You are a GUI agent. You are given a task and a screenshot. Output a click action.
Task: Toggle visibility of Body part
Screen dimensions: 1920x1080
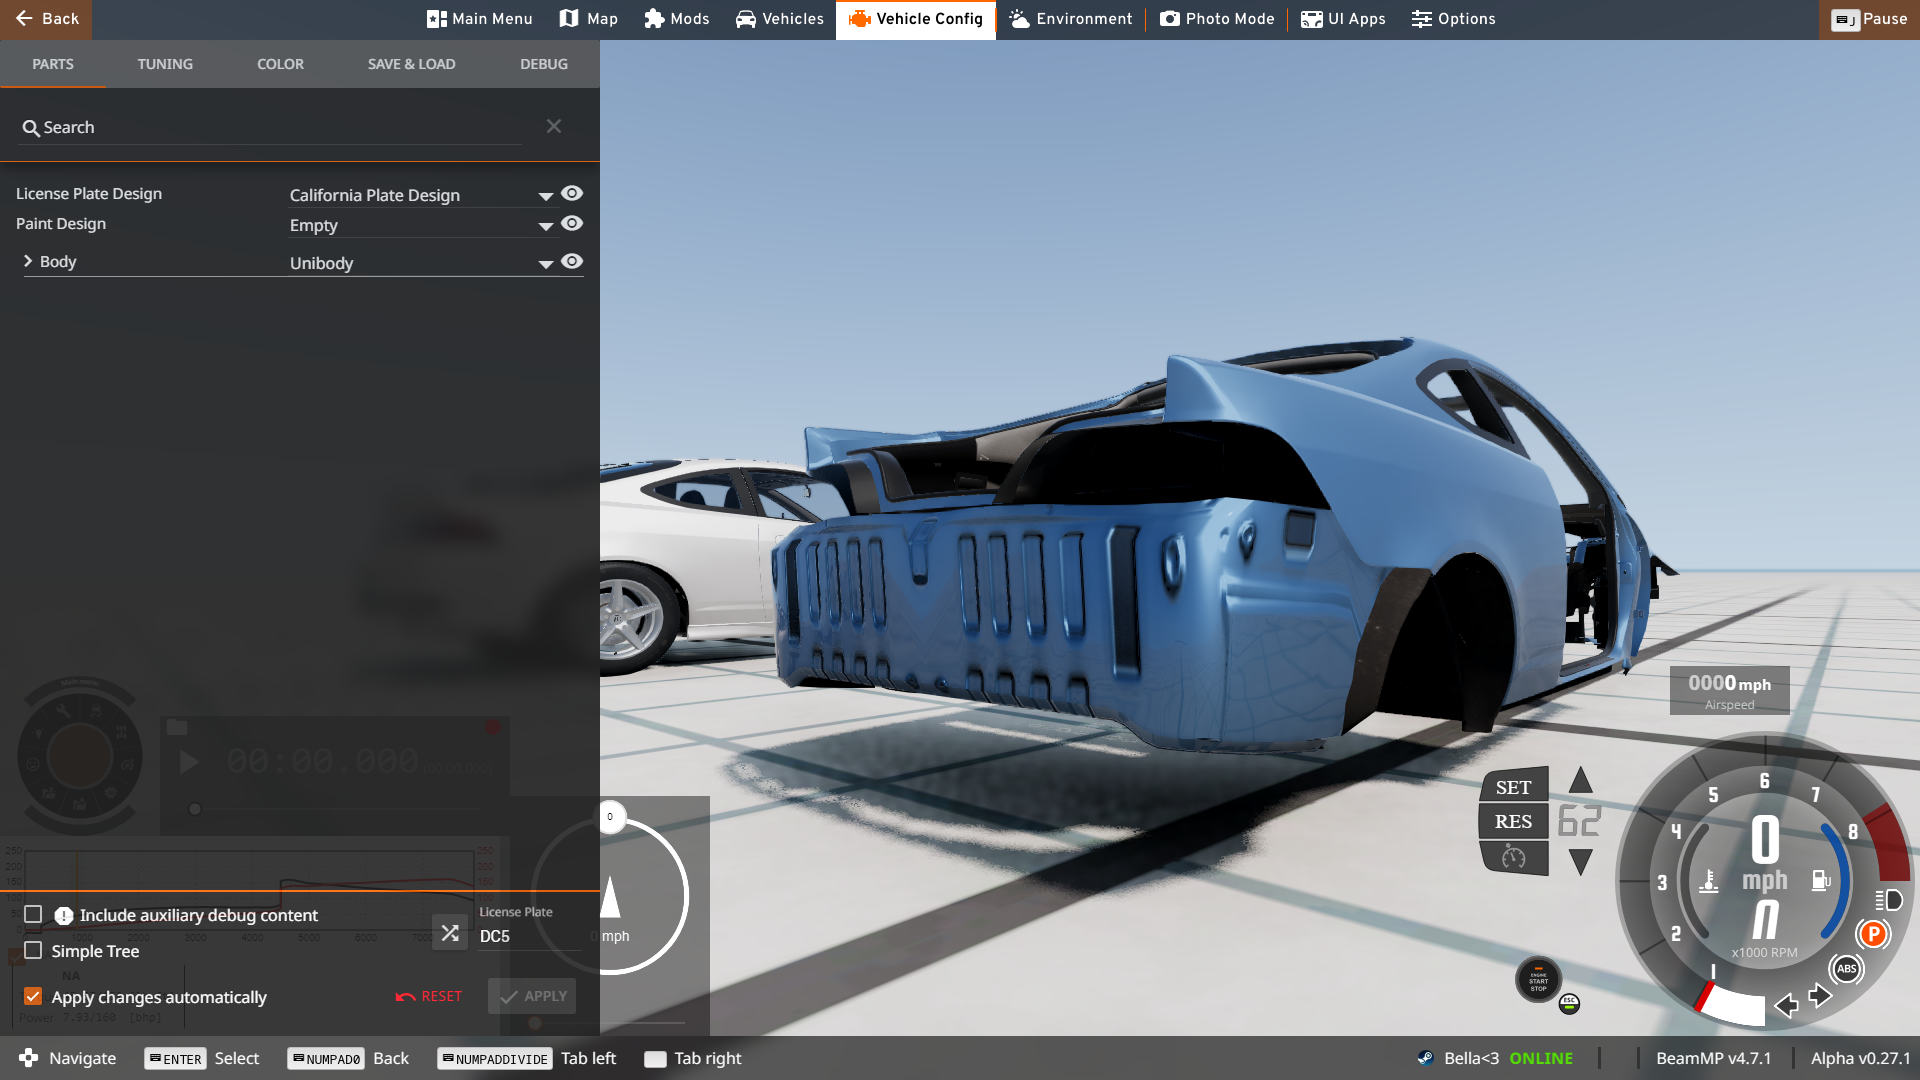(x=572, y=261)
